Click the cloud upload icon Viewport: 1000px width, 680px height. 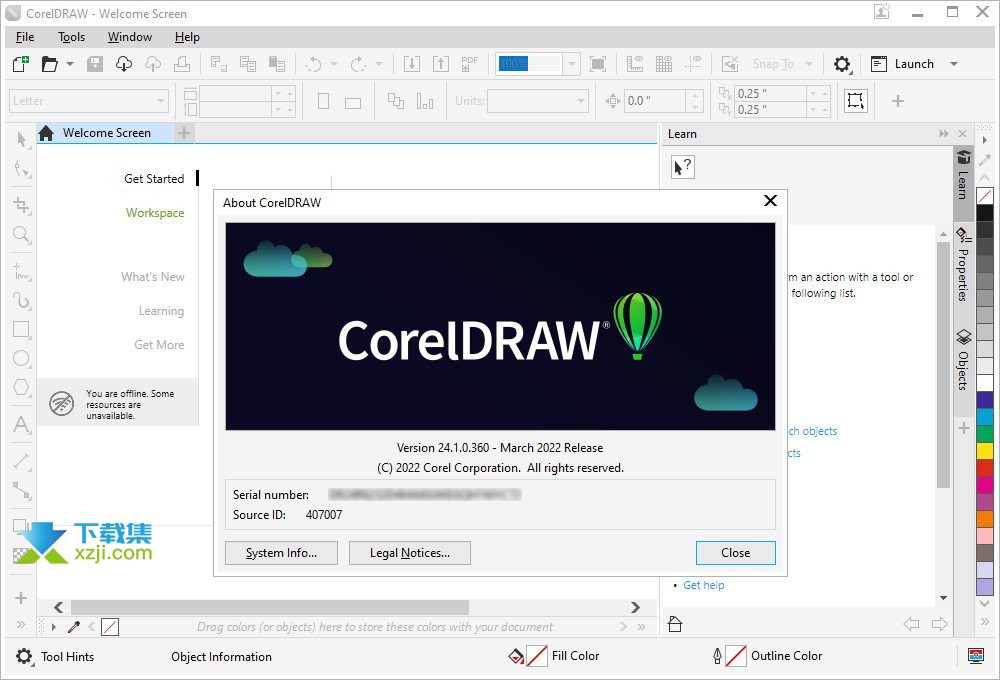pyautogui.click(x=153, y=64)
